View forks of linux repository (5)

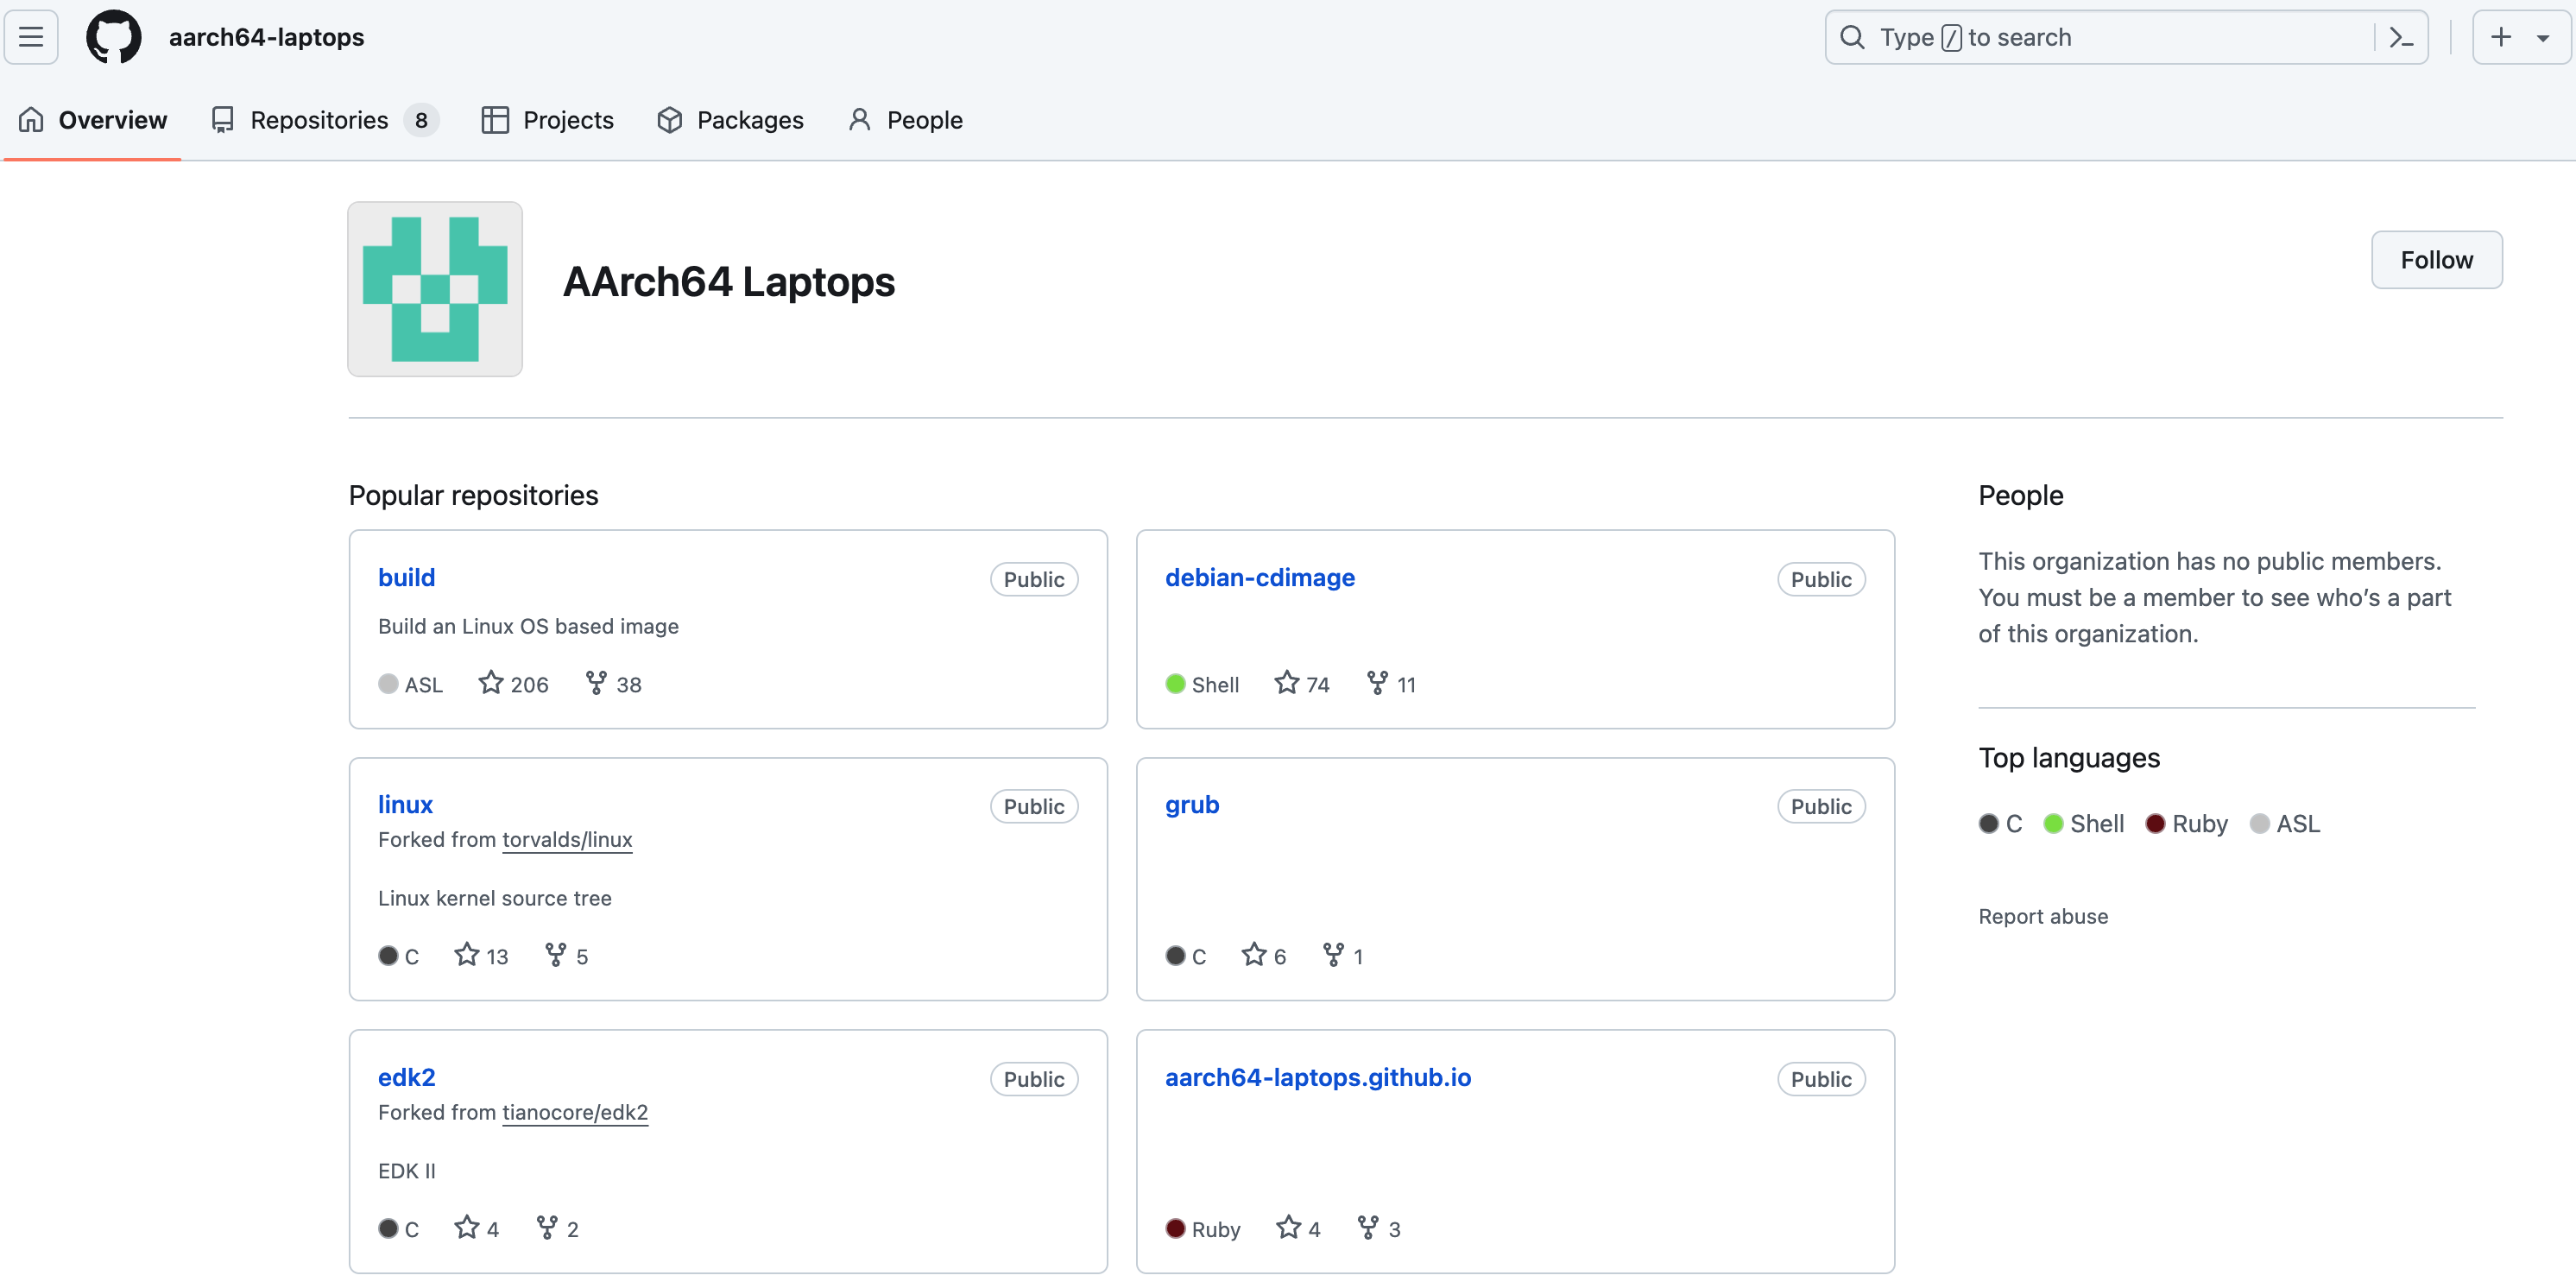click(566, 956)
